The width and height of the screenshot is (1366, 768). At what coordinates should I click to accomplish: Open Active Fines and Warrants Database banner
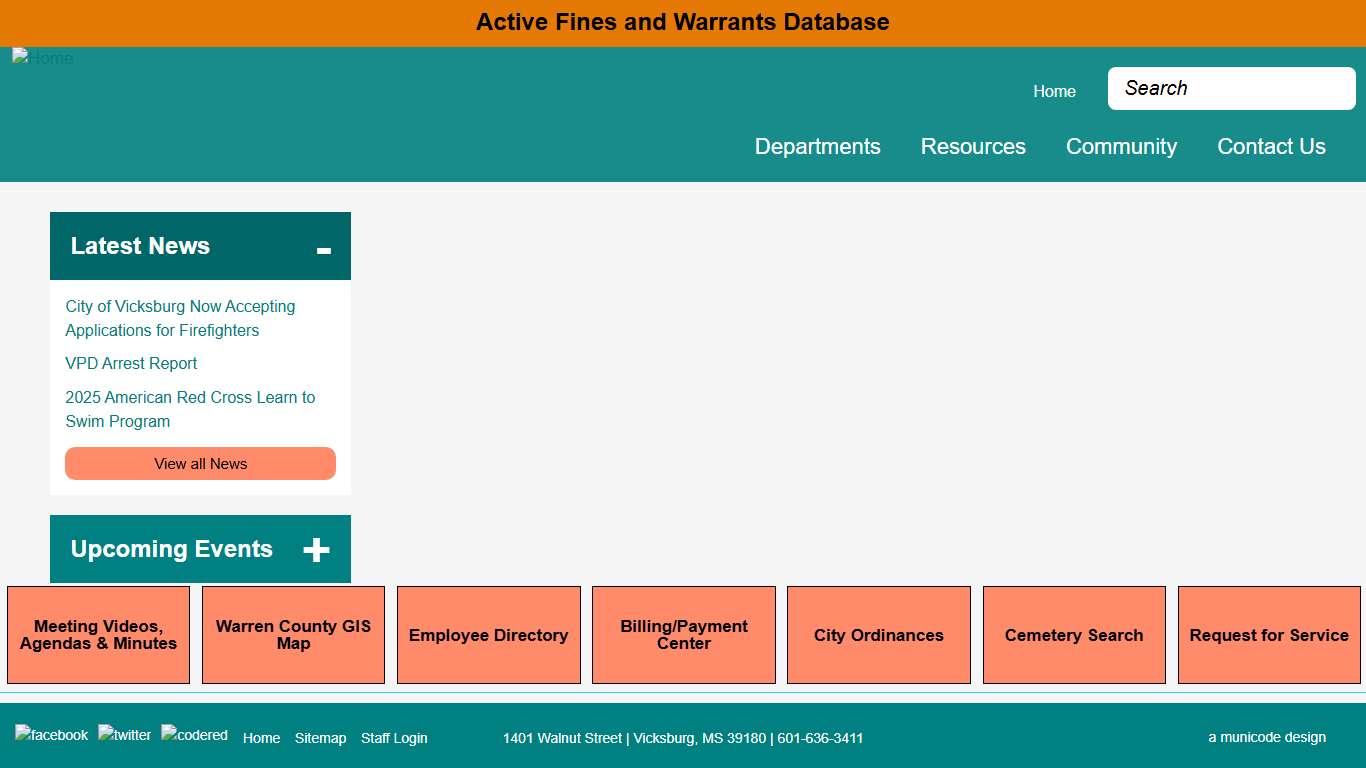point(682,22)
